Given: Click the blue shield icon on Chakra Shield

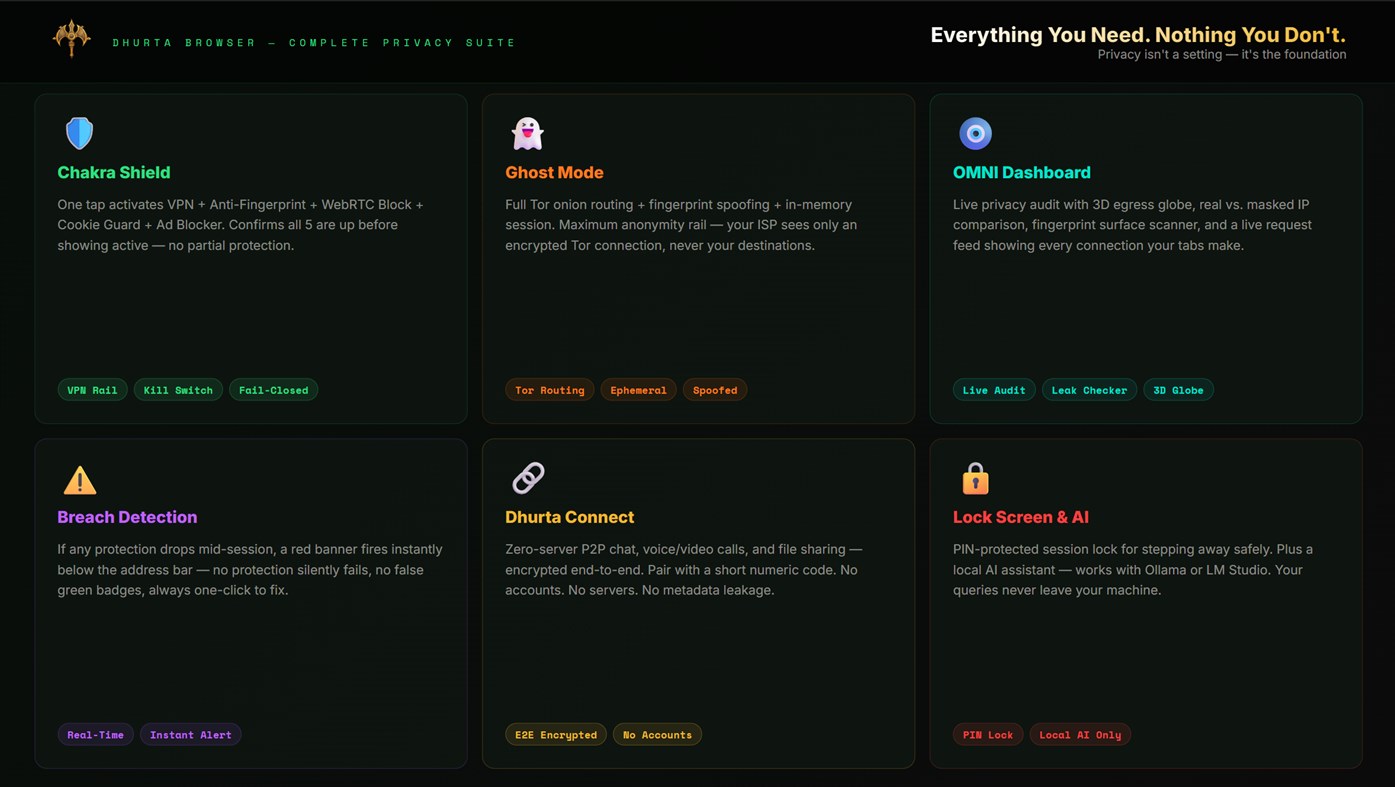Looking at the screenshot, I should tap(79, 133).
